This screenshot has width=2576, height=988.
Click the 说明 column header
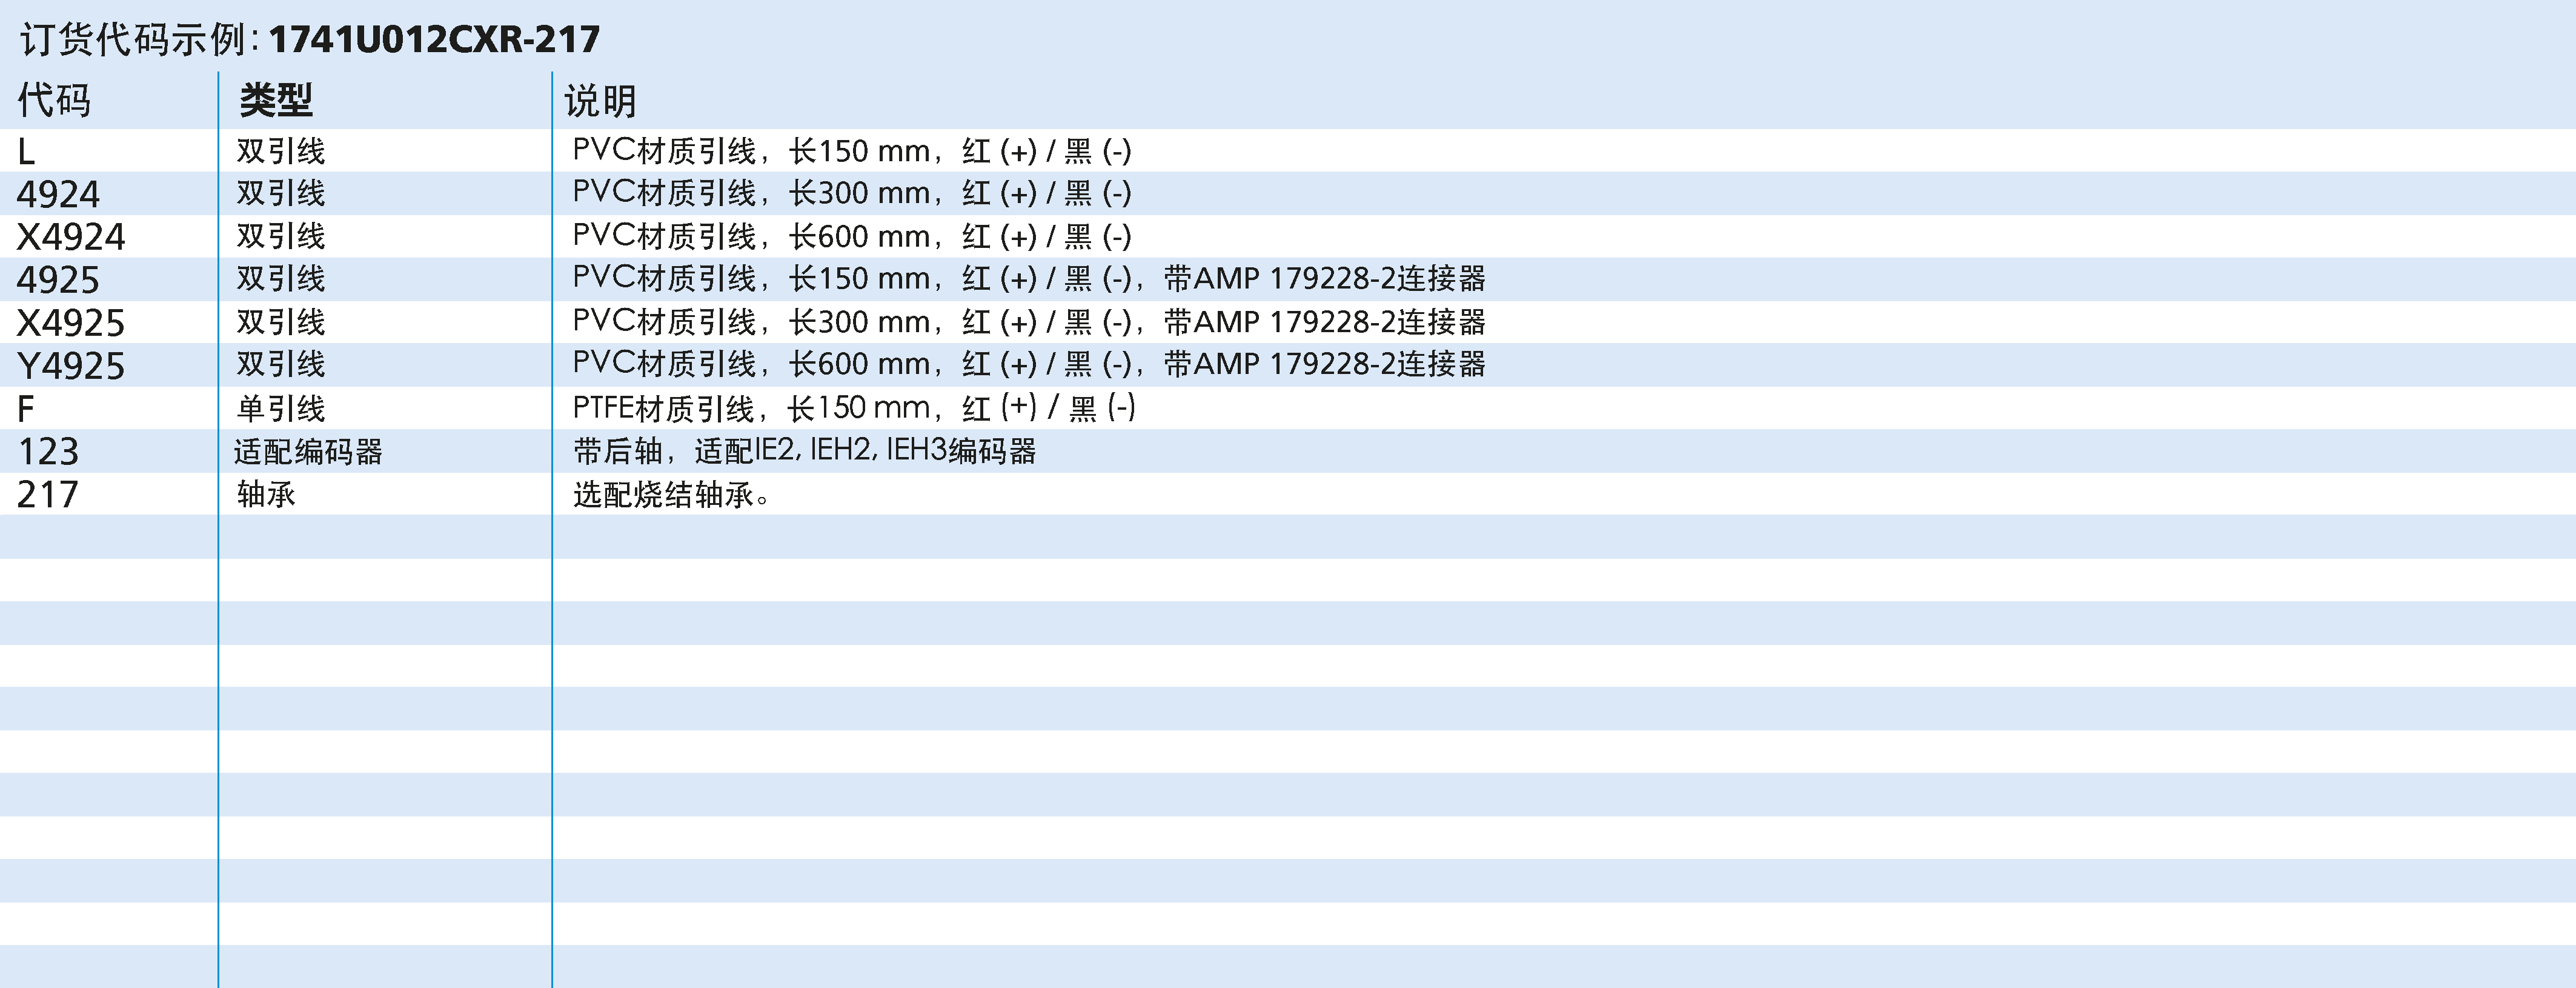[600, 100]
